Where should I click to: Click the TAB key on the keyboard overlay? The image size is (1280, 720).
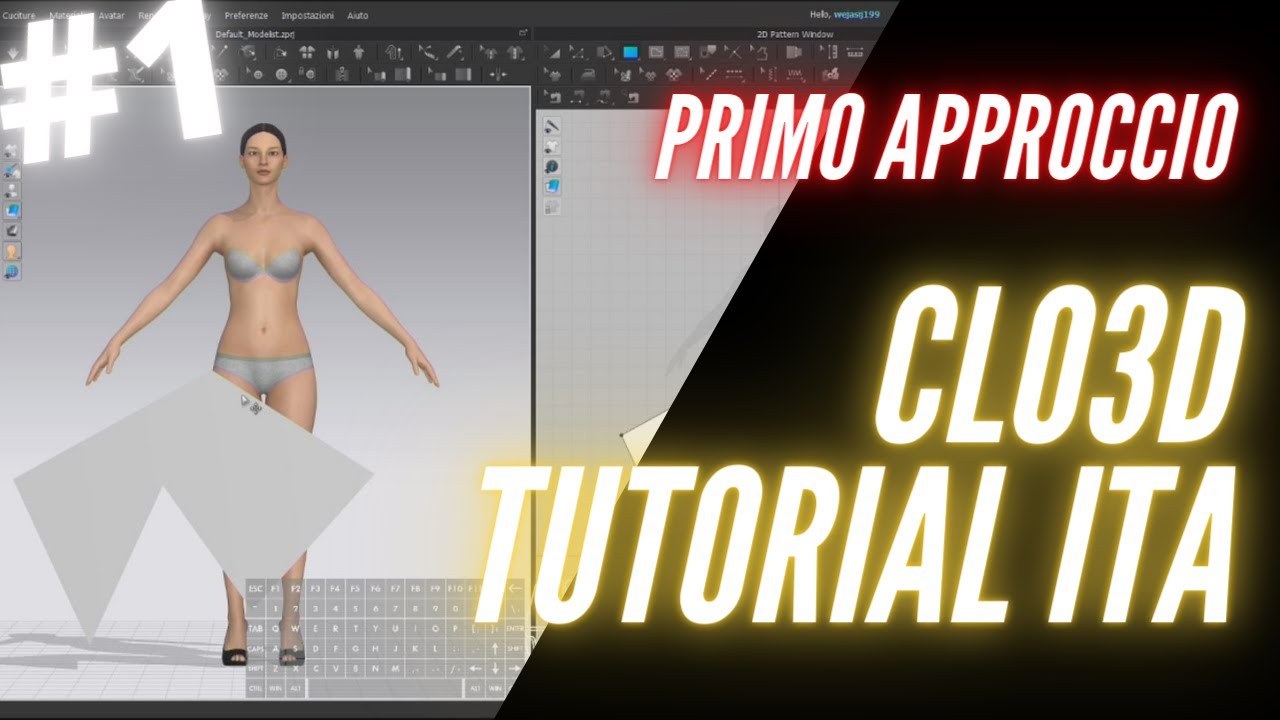pyautogui.click(x=256, y=628)
